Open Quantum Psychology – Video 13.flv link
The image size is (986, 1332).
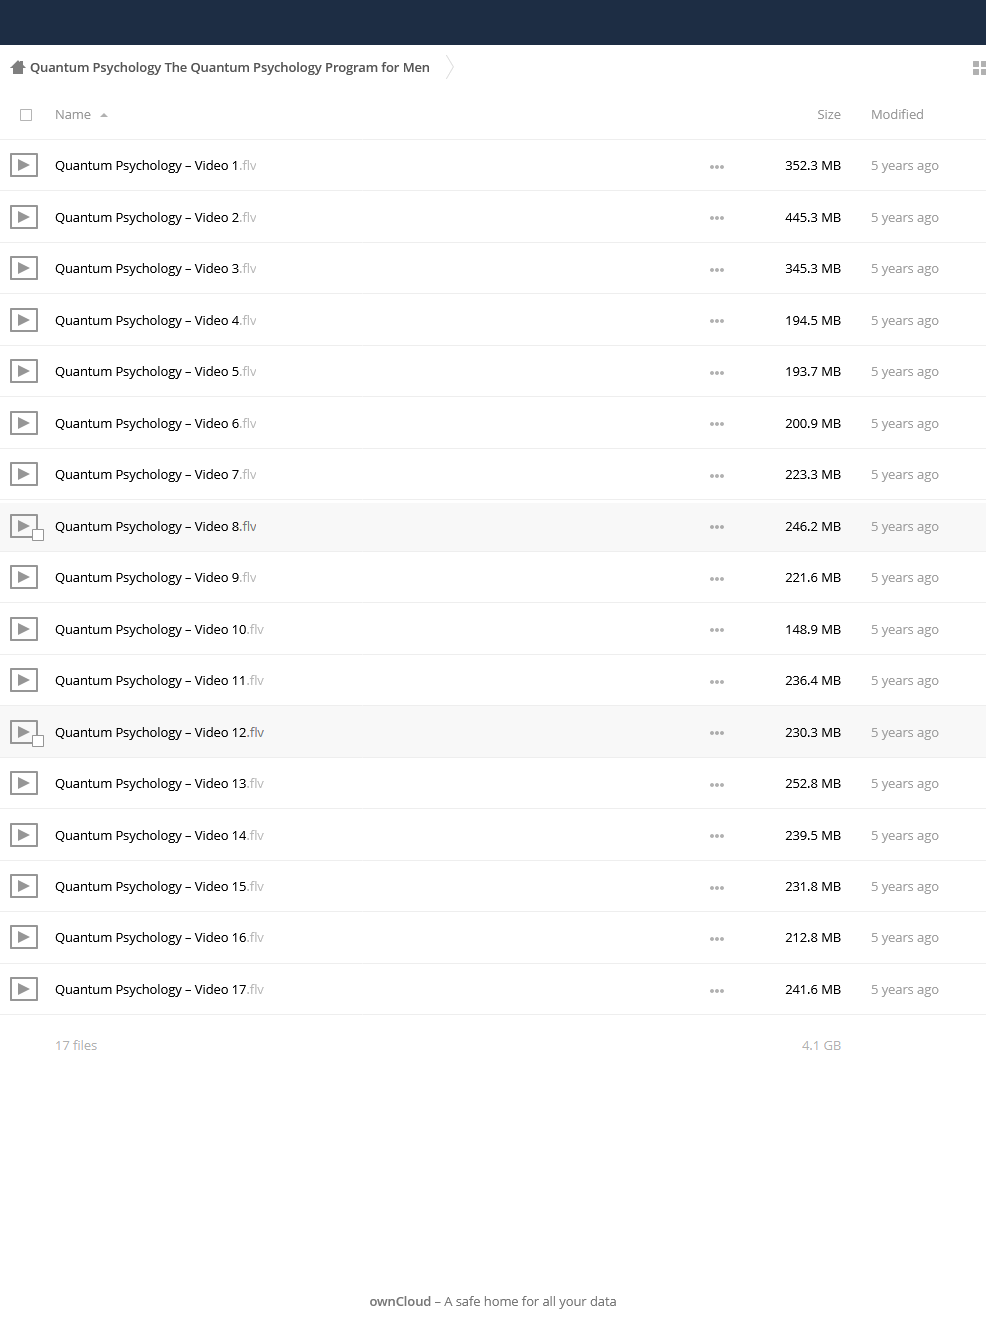coord(159,783)
